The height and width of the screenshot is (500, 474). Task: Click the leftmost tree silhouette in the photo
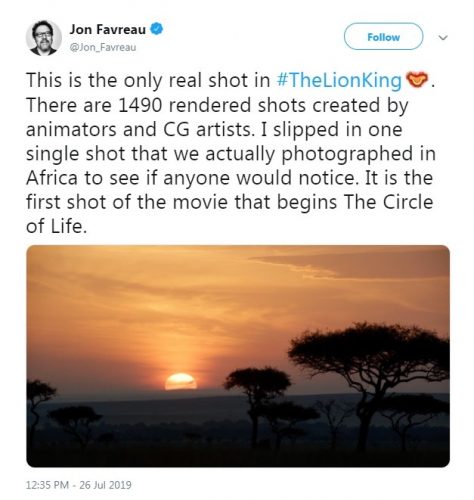coord(38,405)
